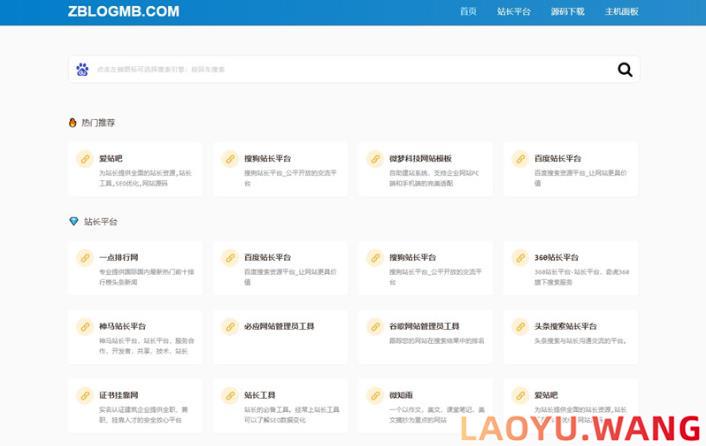Open the 微梦科技网站模板 title link
The image size is (706, 446).
point(421,158)
